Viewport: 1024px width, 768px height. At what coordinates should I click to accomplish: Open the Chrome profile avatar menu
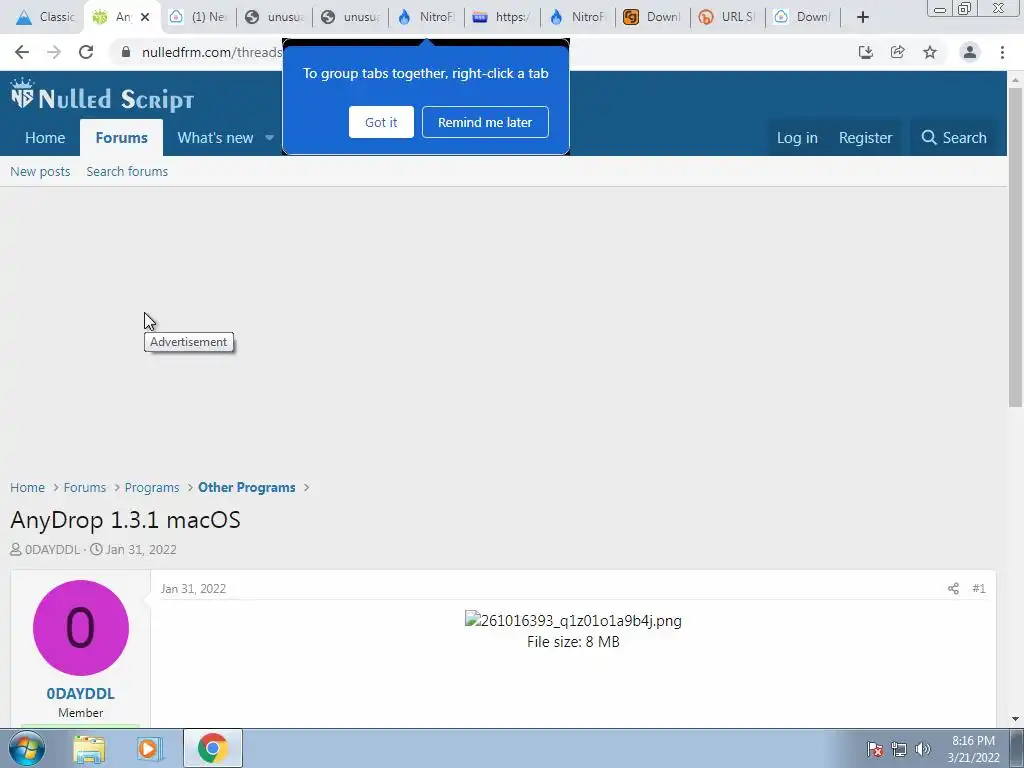(x=970, y=52)
